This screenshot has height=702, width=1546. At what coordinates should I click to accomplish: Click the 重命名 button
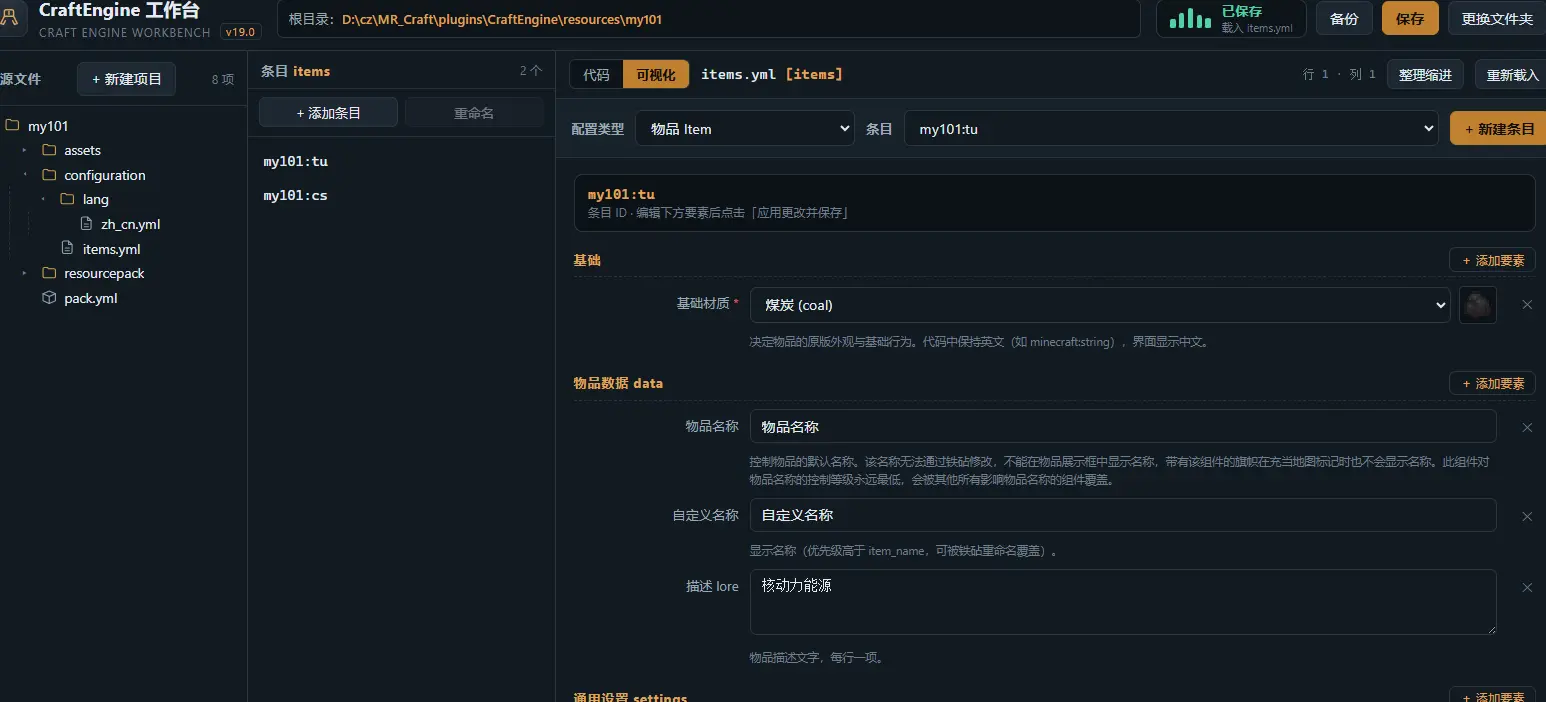point(474,113)
